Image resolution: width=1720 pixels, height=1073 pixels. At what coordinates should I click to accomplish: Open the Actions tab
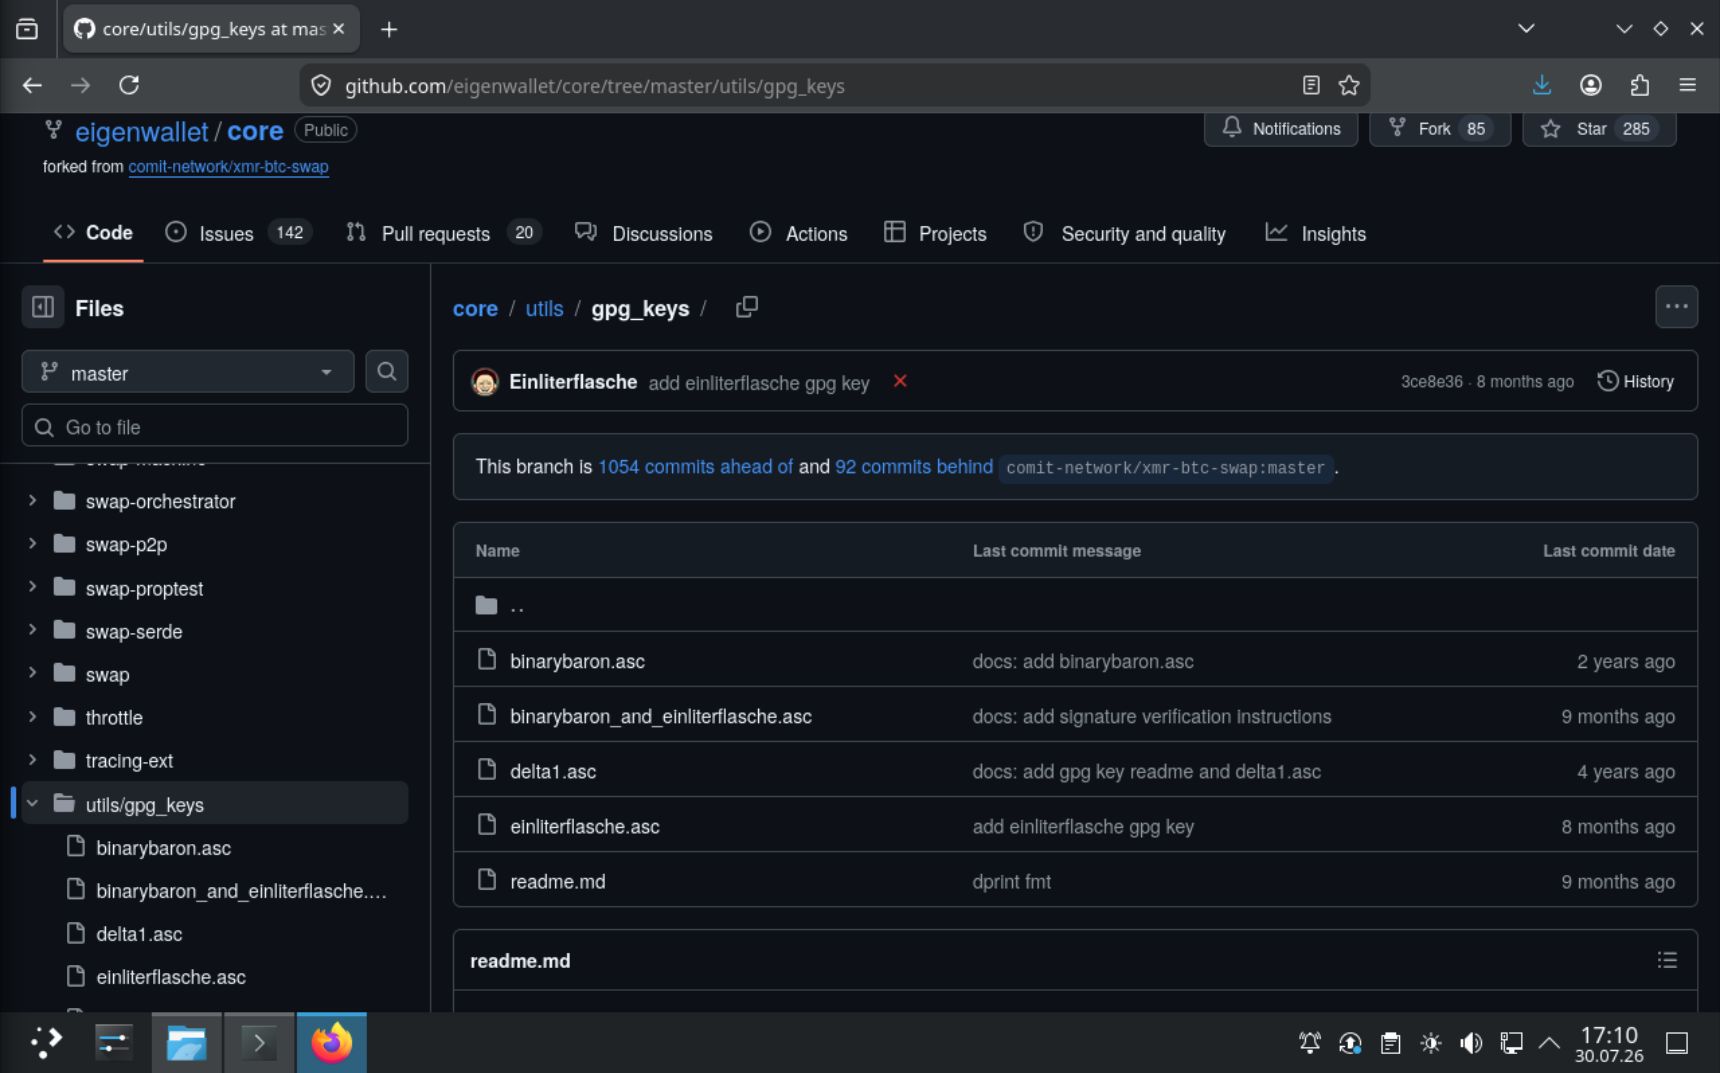798,233
